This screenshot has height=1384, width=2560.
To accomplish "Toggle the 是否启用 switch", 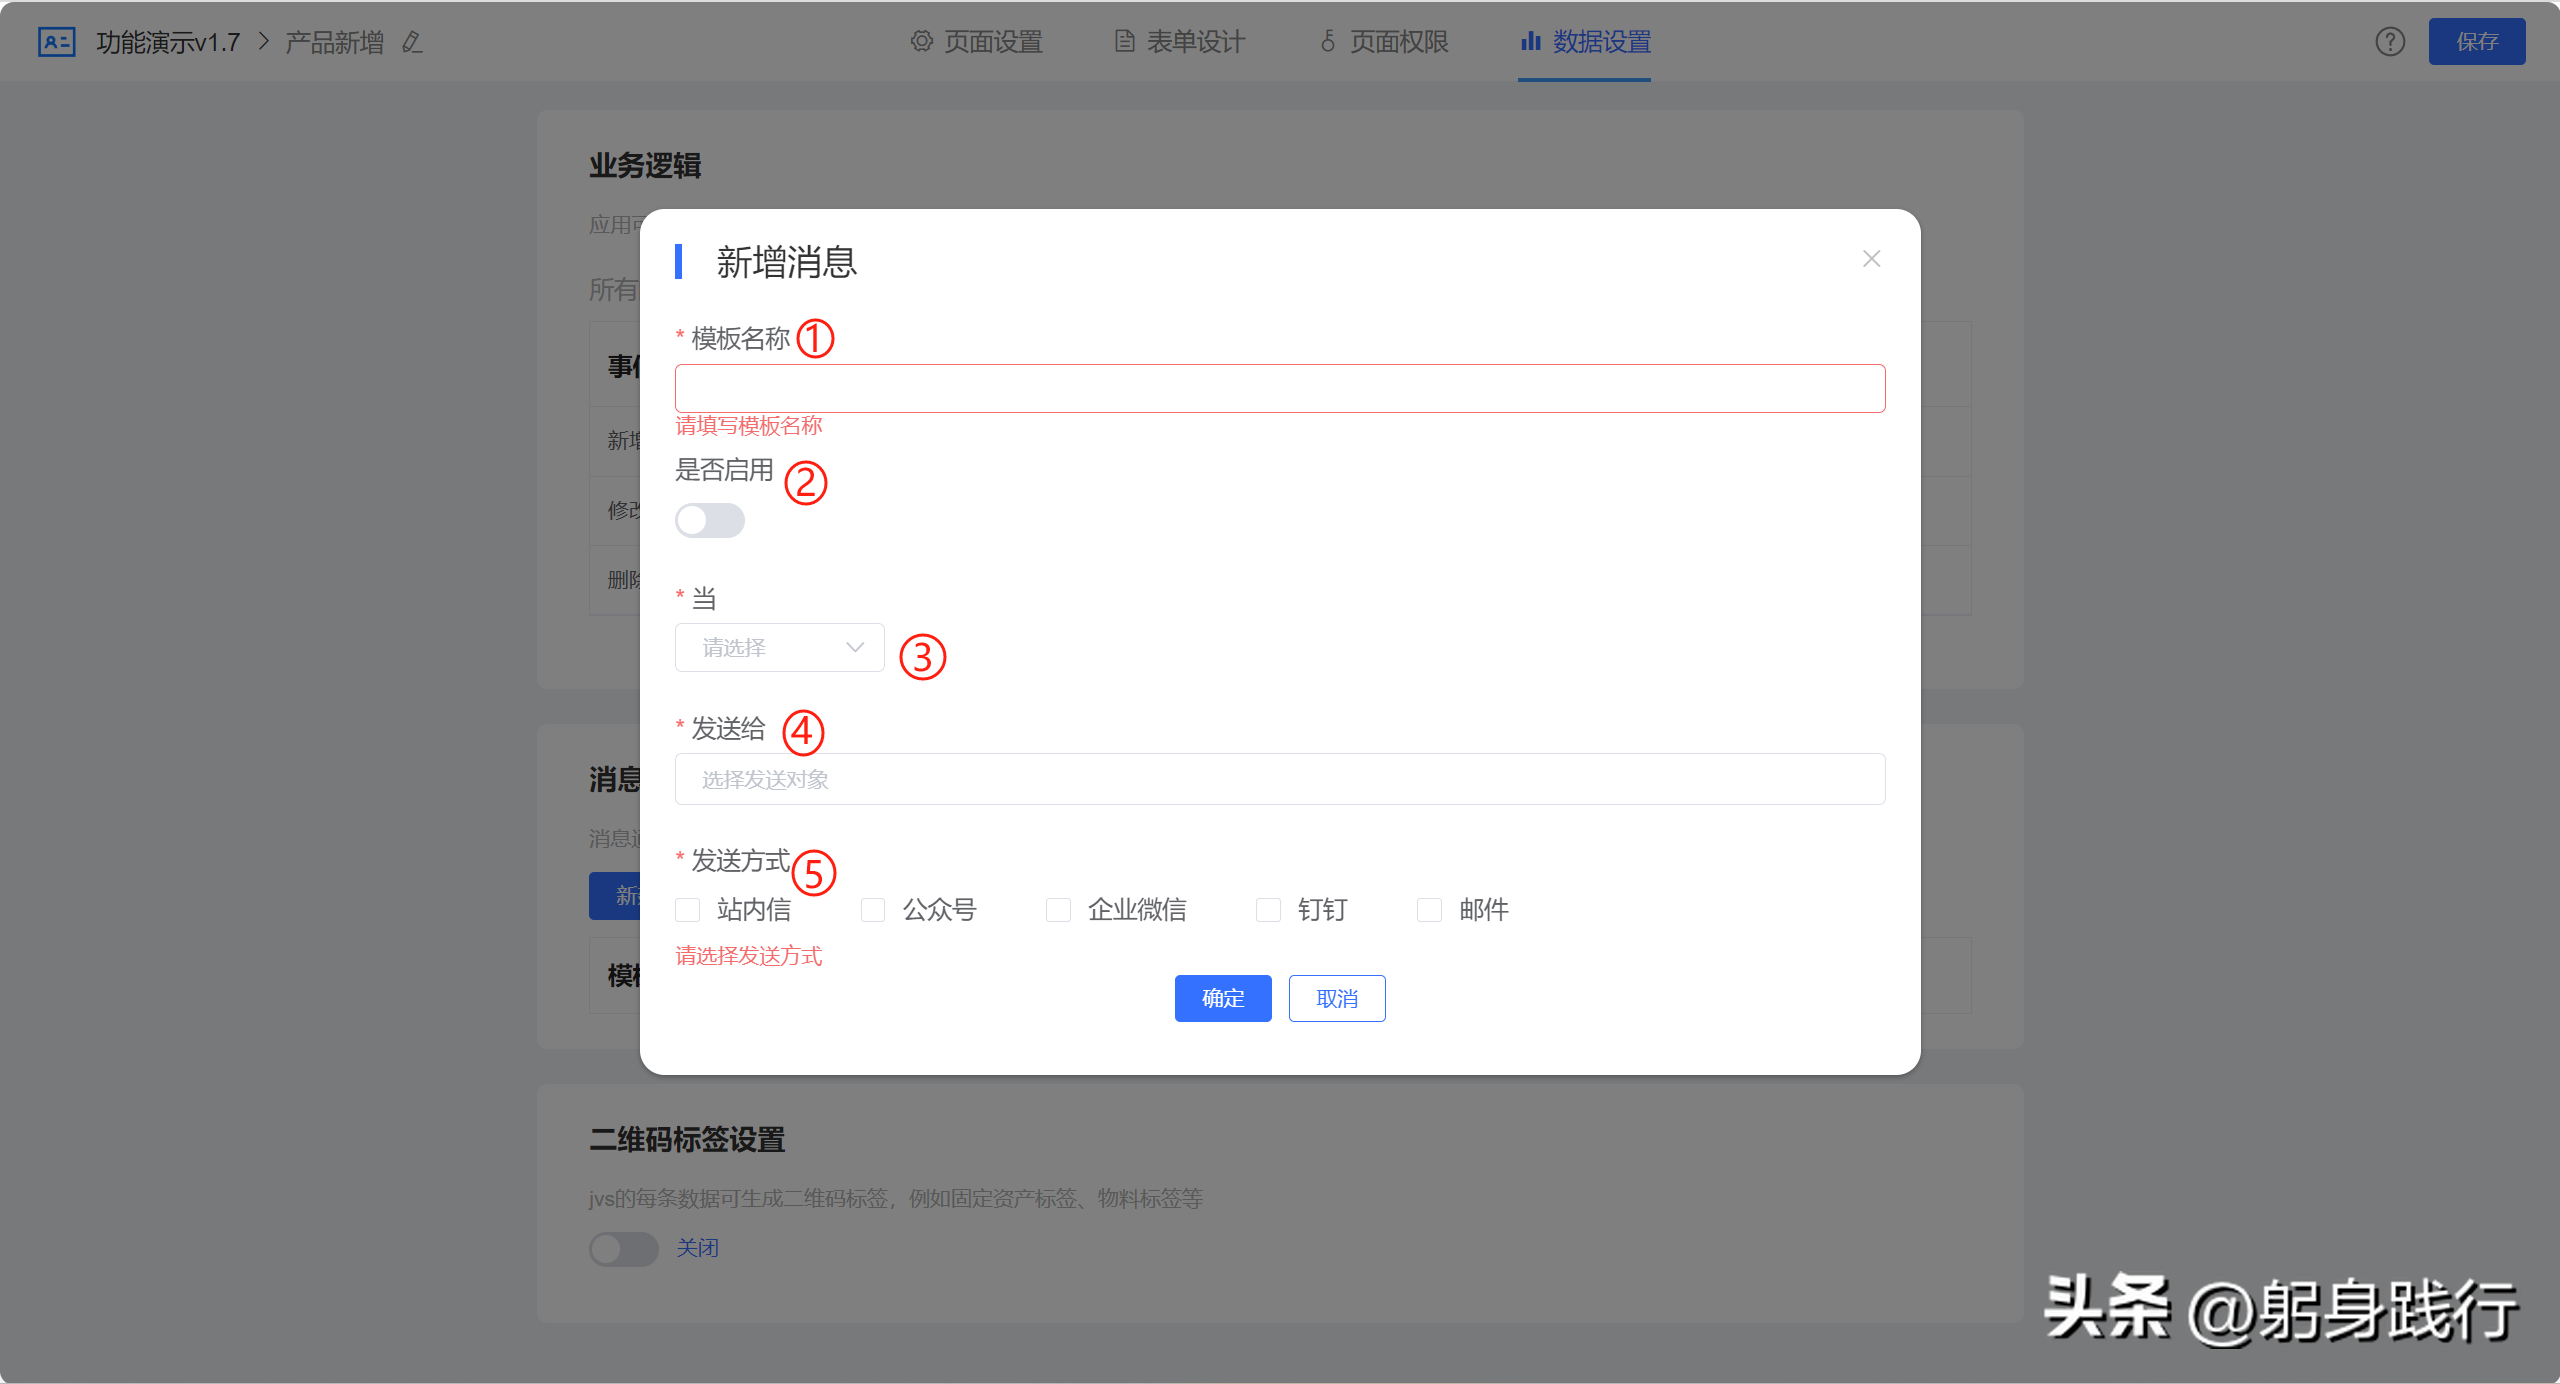I will (x=710, y=520).
